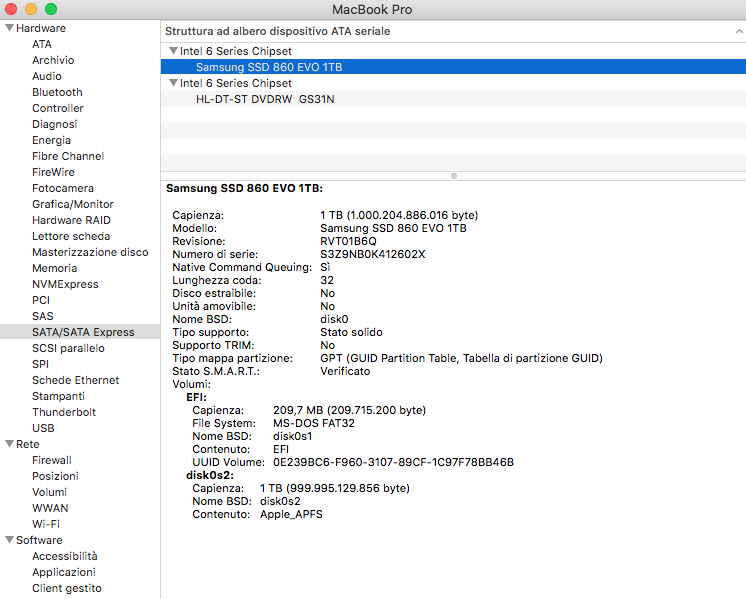Image resolution: width=746 pixels, height=599 pixels.
Task: Click the bold disk0s2 volume heading
Action: pyautogui.click(x=210, y=475)
